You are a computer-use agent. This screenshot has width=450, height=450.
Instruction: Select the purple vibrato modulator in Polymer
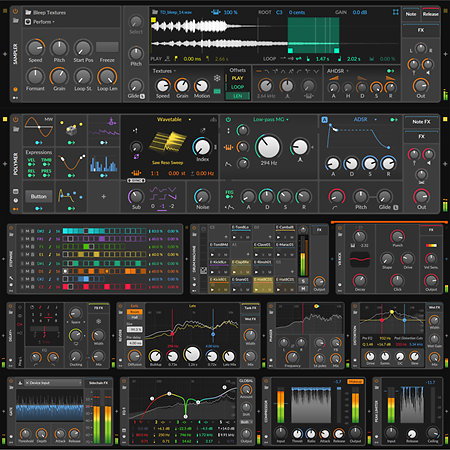pyautogui.click(x=104, y=127)
